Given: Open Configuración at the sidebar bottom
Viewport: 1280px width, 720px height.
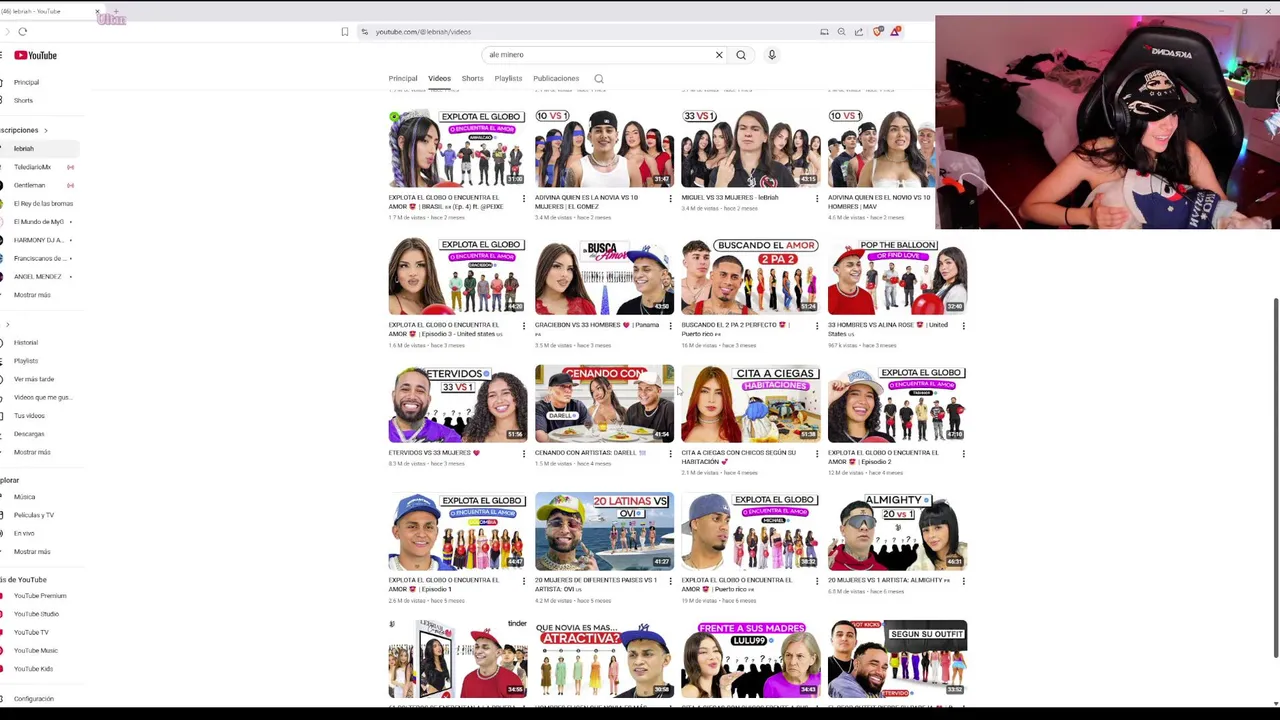Looking at the screenshot, I should pos(34,699).
